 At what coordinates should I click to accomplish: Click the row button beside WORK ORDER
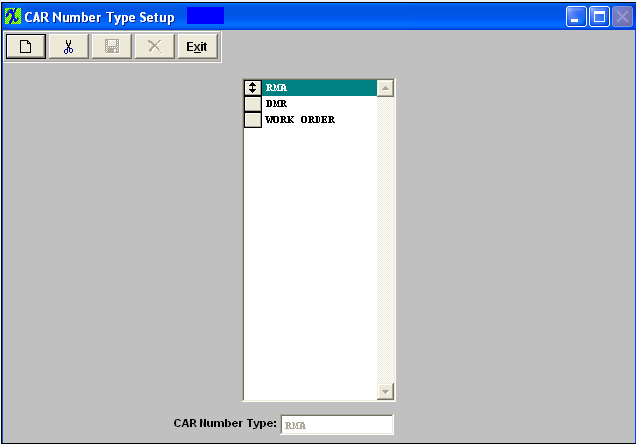tap(253, 120)
